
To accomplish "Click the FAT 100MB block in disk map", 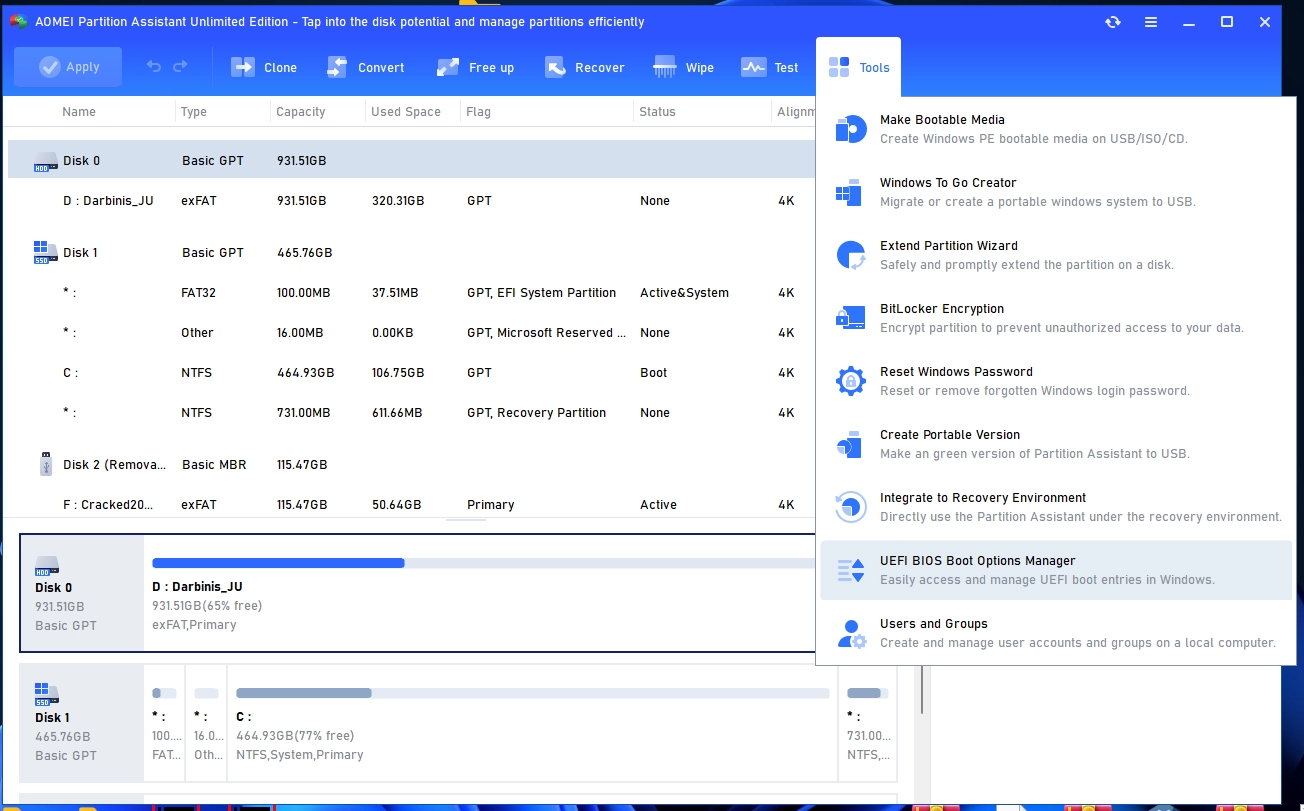I will pos(164,723).
